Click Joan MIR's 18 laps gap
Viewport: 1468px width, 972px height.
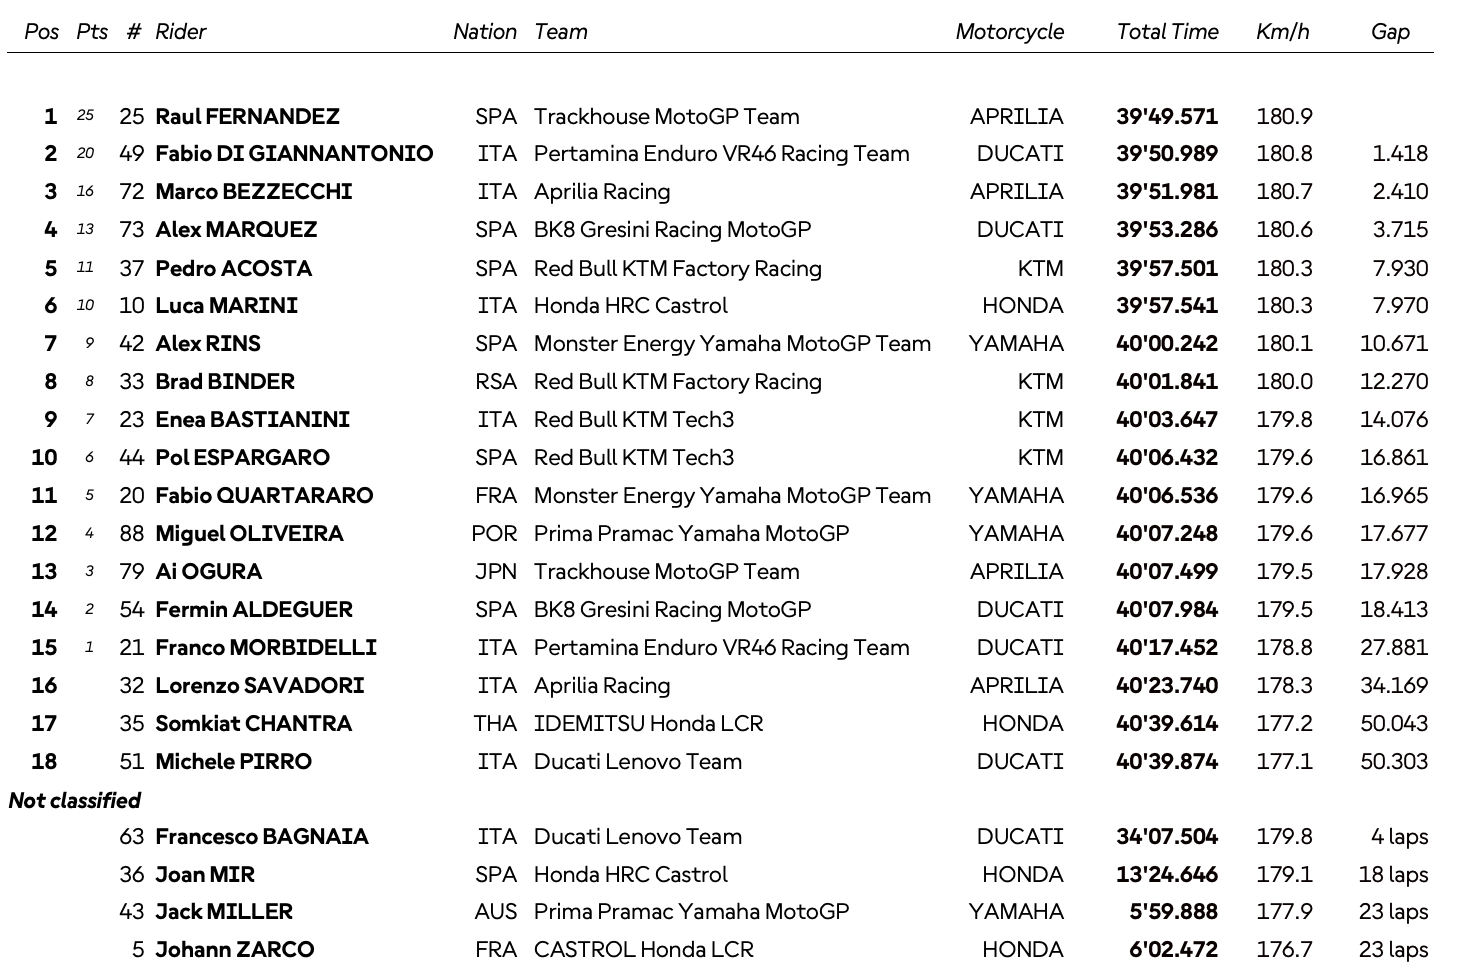pyautogui.click(x=1392, y=874)
